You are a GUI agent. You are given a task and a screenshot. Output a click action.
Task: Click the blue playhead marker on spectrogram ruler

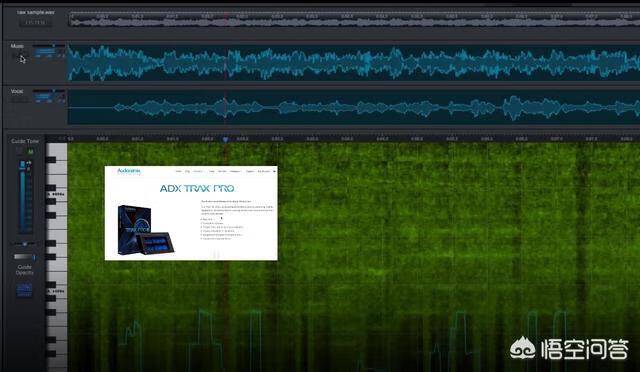point(225,140)
